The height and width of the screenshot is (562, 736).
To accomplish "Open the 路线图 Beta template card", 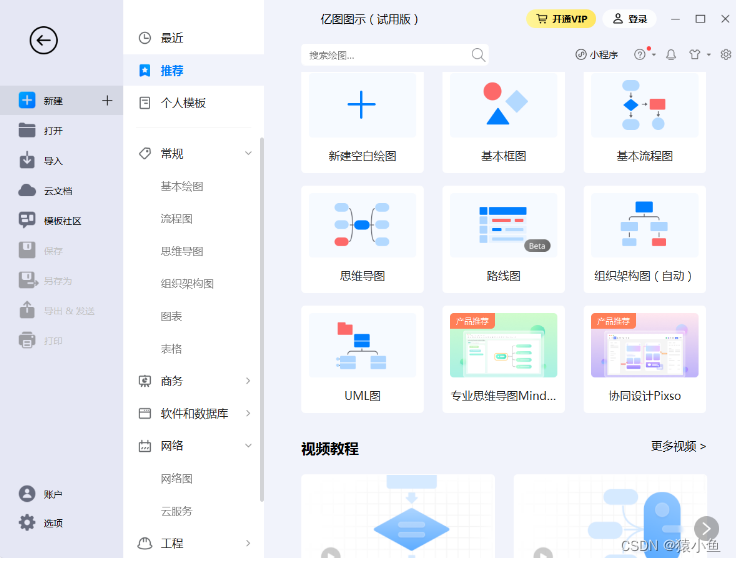I will click(x=504, y=239).
